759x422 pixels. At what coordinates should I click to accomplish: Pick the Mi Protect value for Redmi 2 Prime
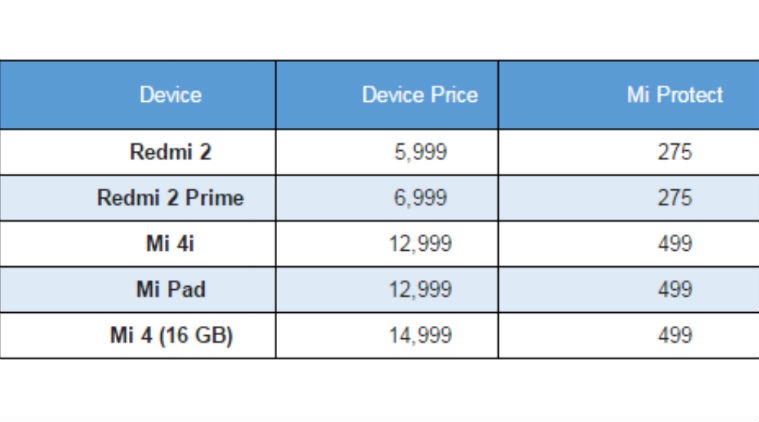click(674, 198)
